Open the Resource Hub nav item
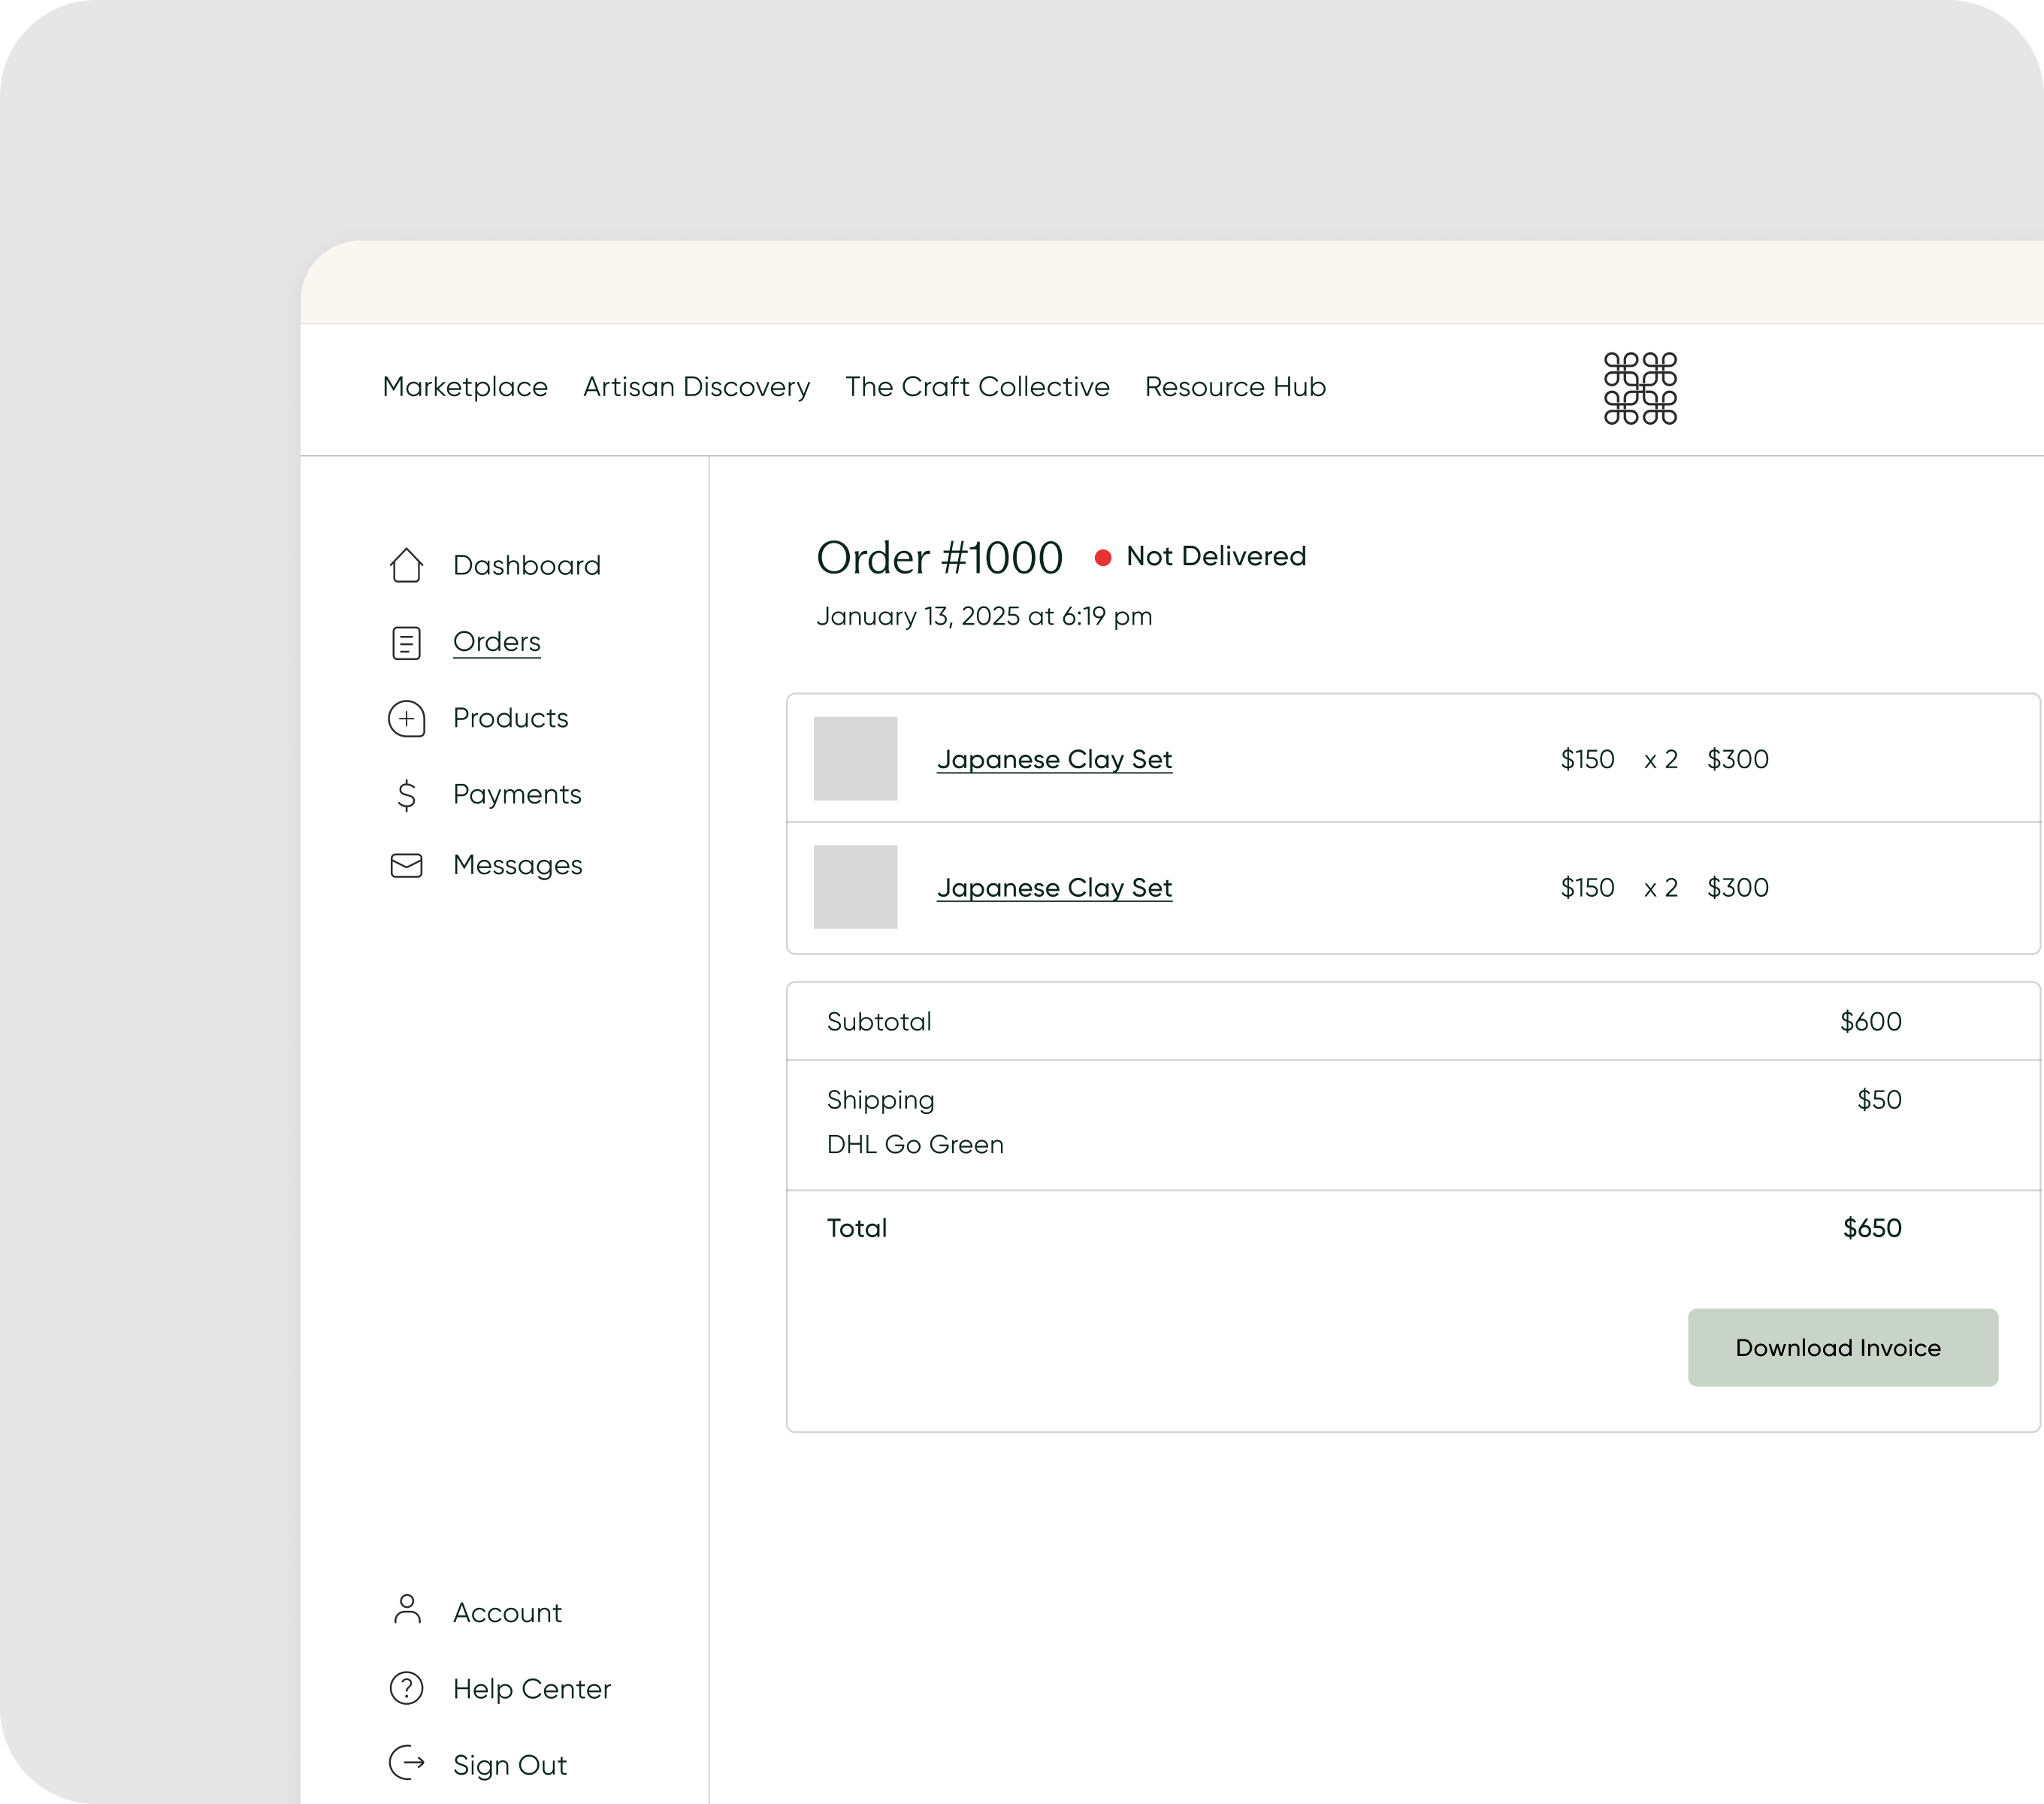The height and width of the screenshot is (1804, 2044). (x=1235, y=387)
